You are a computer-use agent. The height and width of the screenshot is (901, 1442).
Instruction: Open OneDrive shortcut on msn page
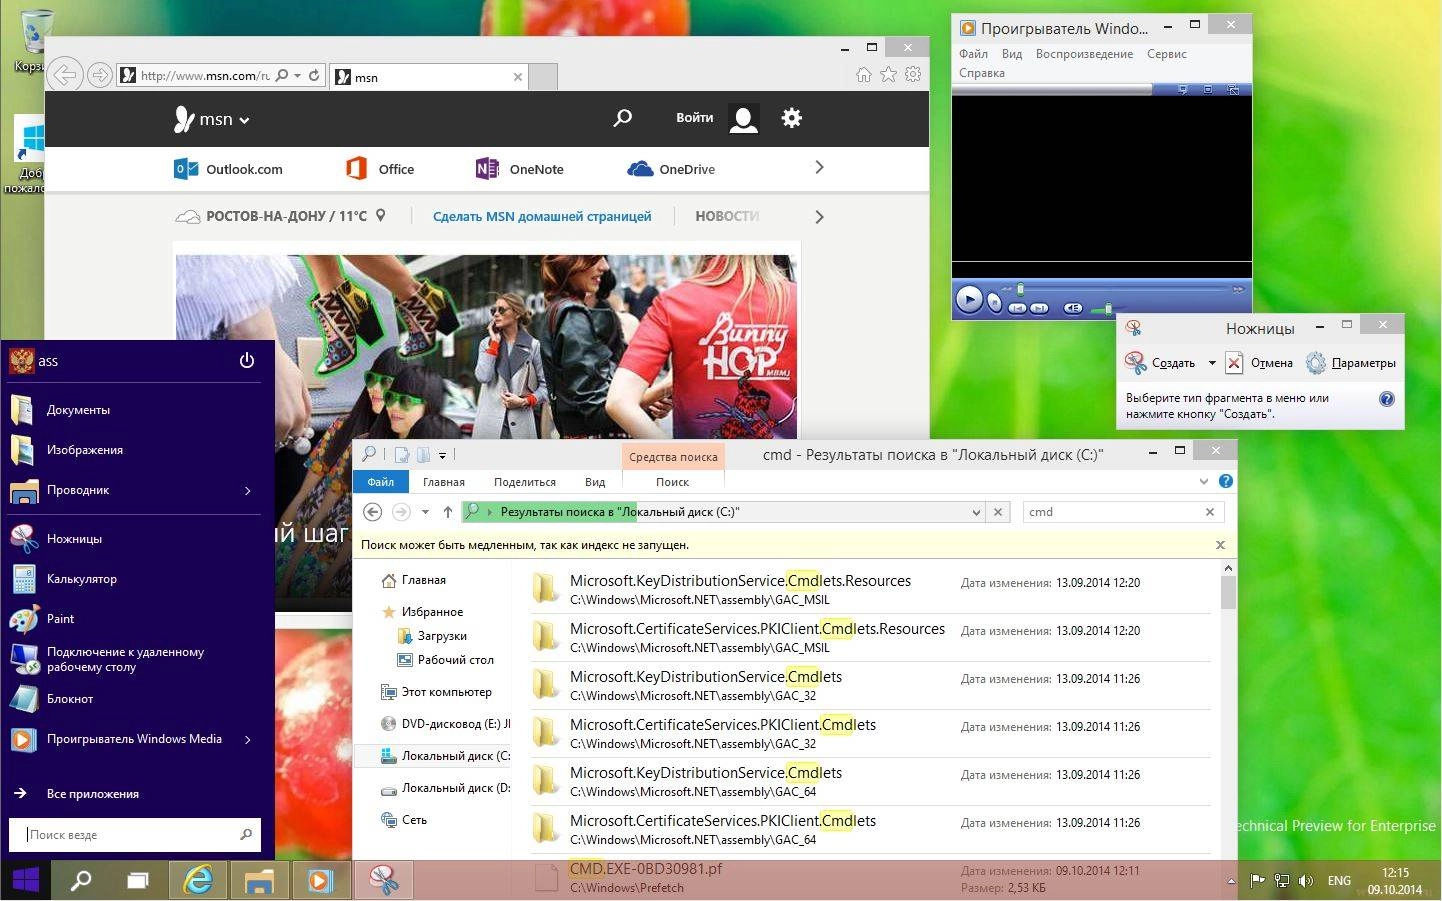point(671,169)
